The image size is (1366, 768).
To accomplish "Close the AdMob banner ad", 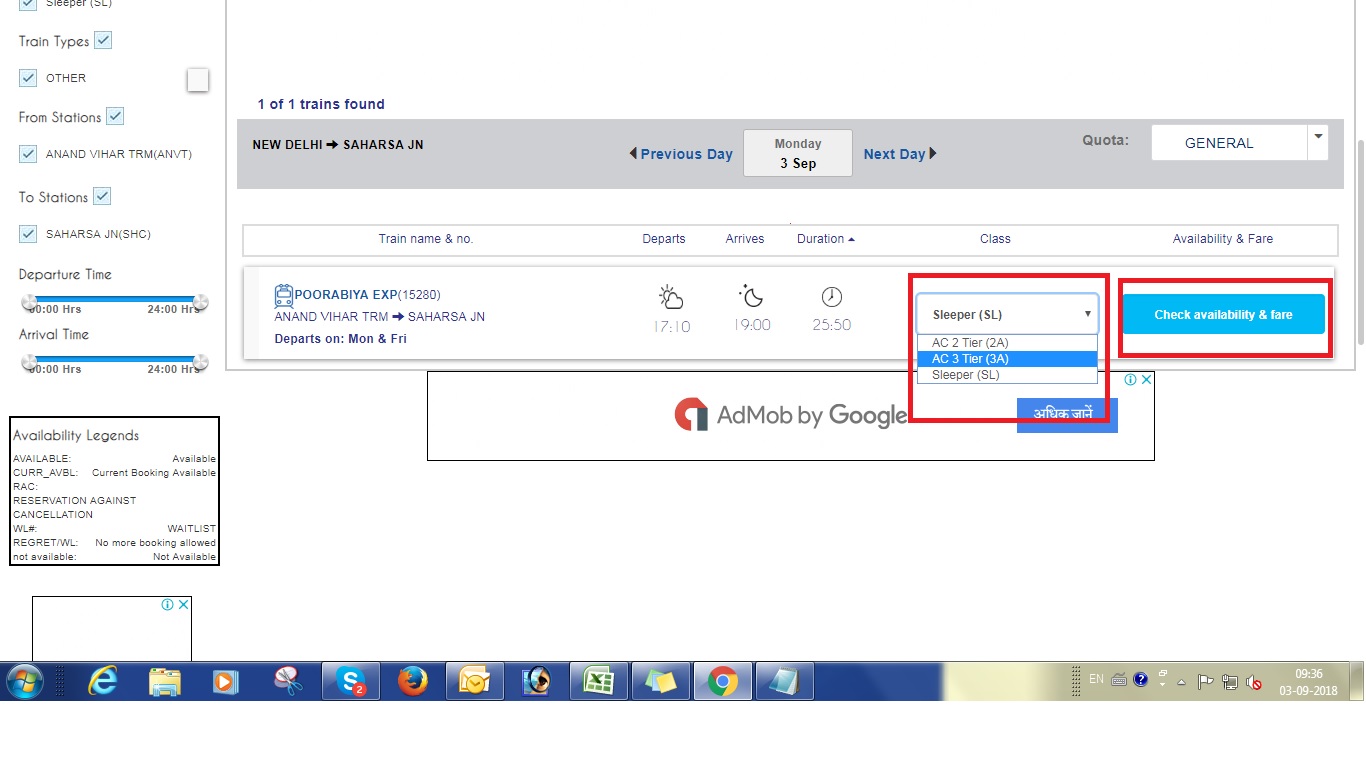I will coord(1146,380).
